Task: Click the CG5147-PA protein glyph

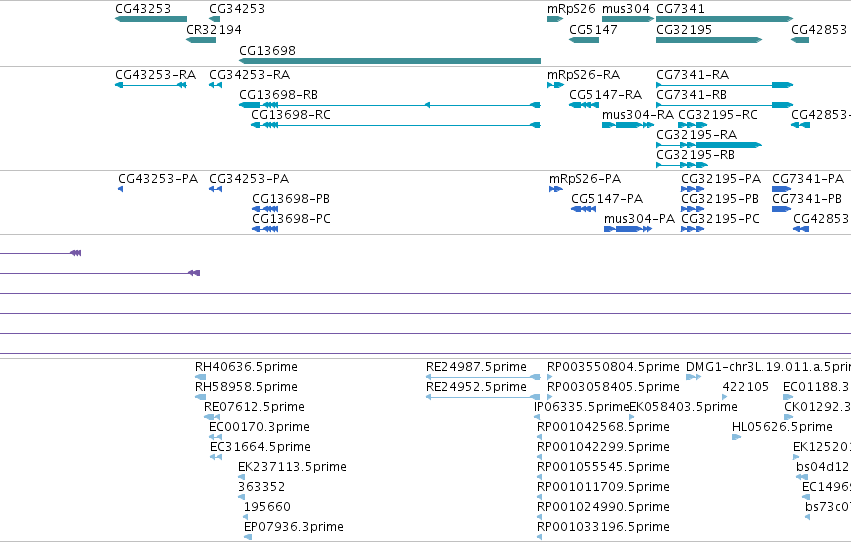Action: 584,209
